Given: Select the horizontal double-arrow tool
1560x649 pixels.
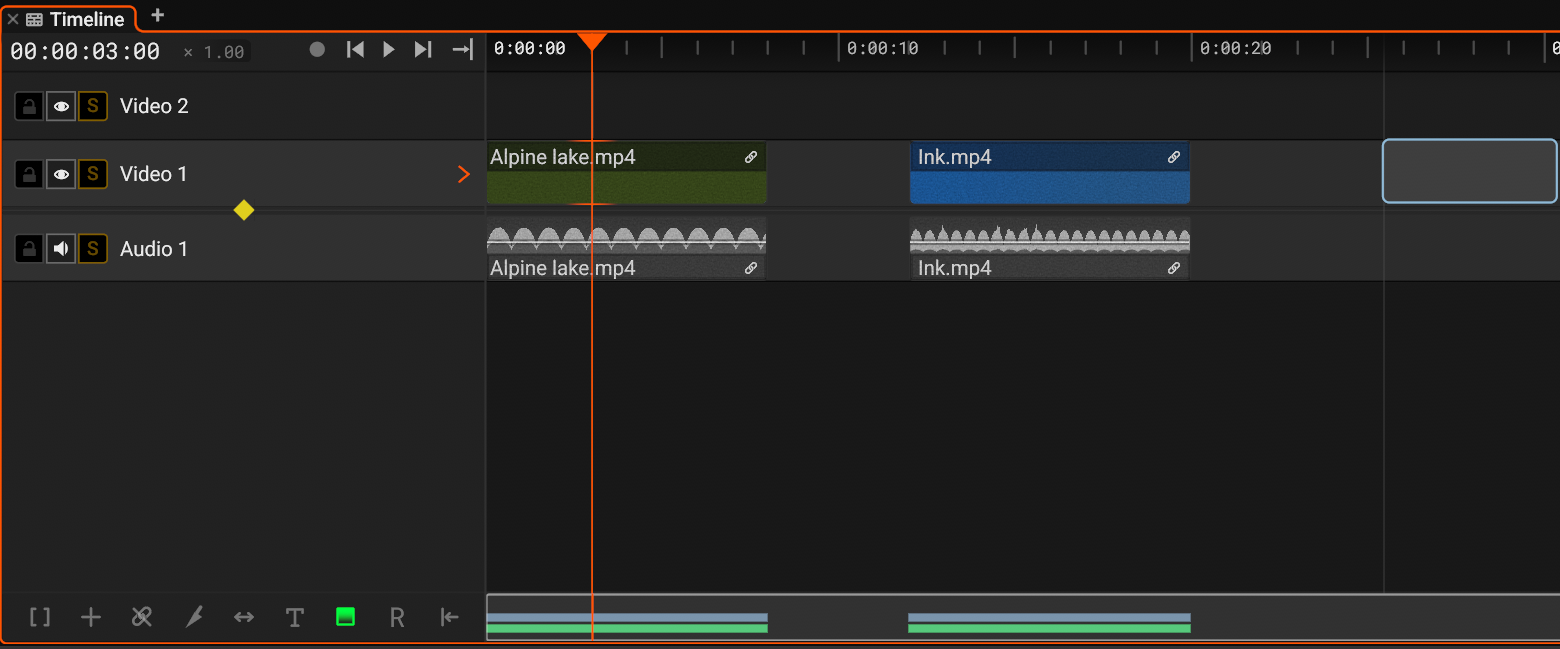Looking at the screenshot, I should [244, 617].
